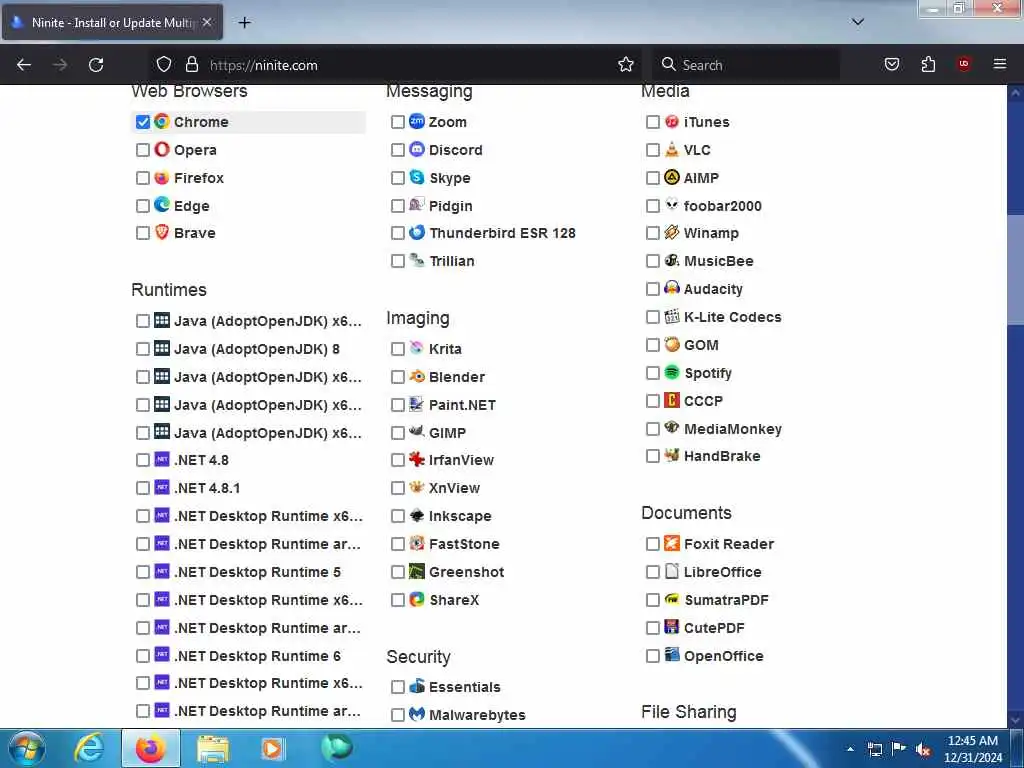
Task: Click the OpenOffice label
Action: pos(724,656)
